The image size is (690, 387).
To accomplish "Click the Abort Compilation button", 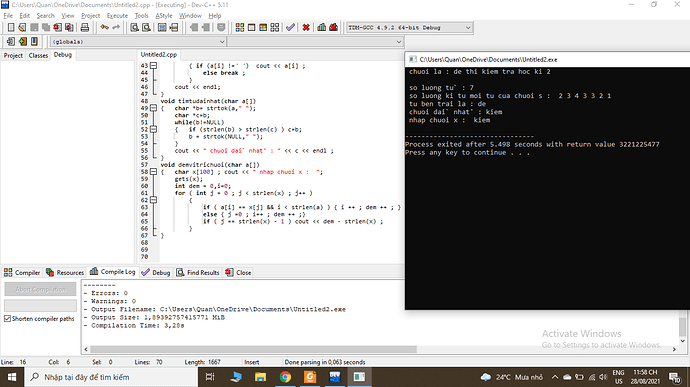I will 40,289.
